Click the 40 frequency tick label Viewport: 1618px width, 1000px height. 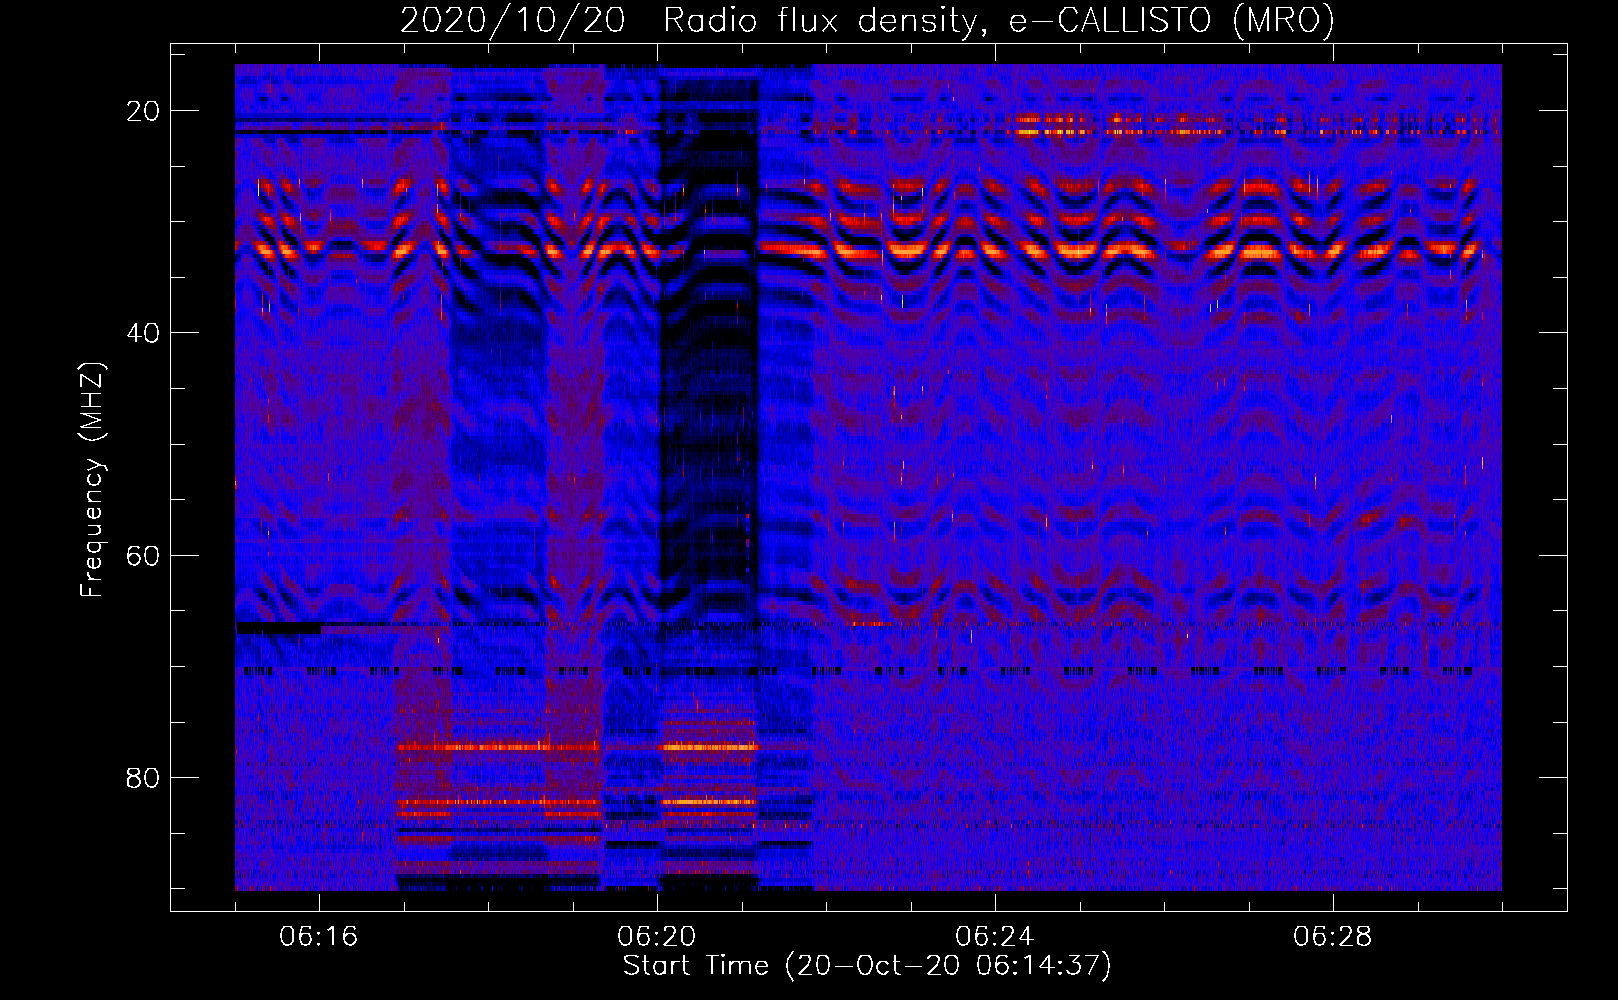pos(144,333)
